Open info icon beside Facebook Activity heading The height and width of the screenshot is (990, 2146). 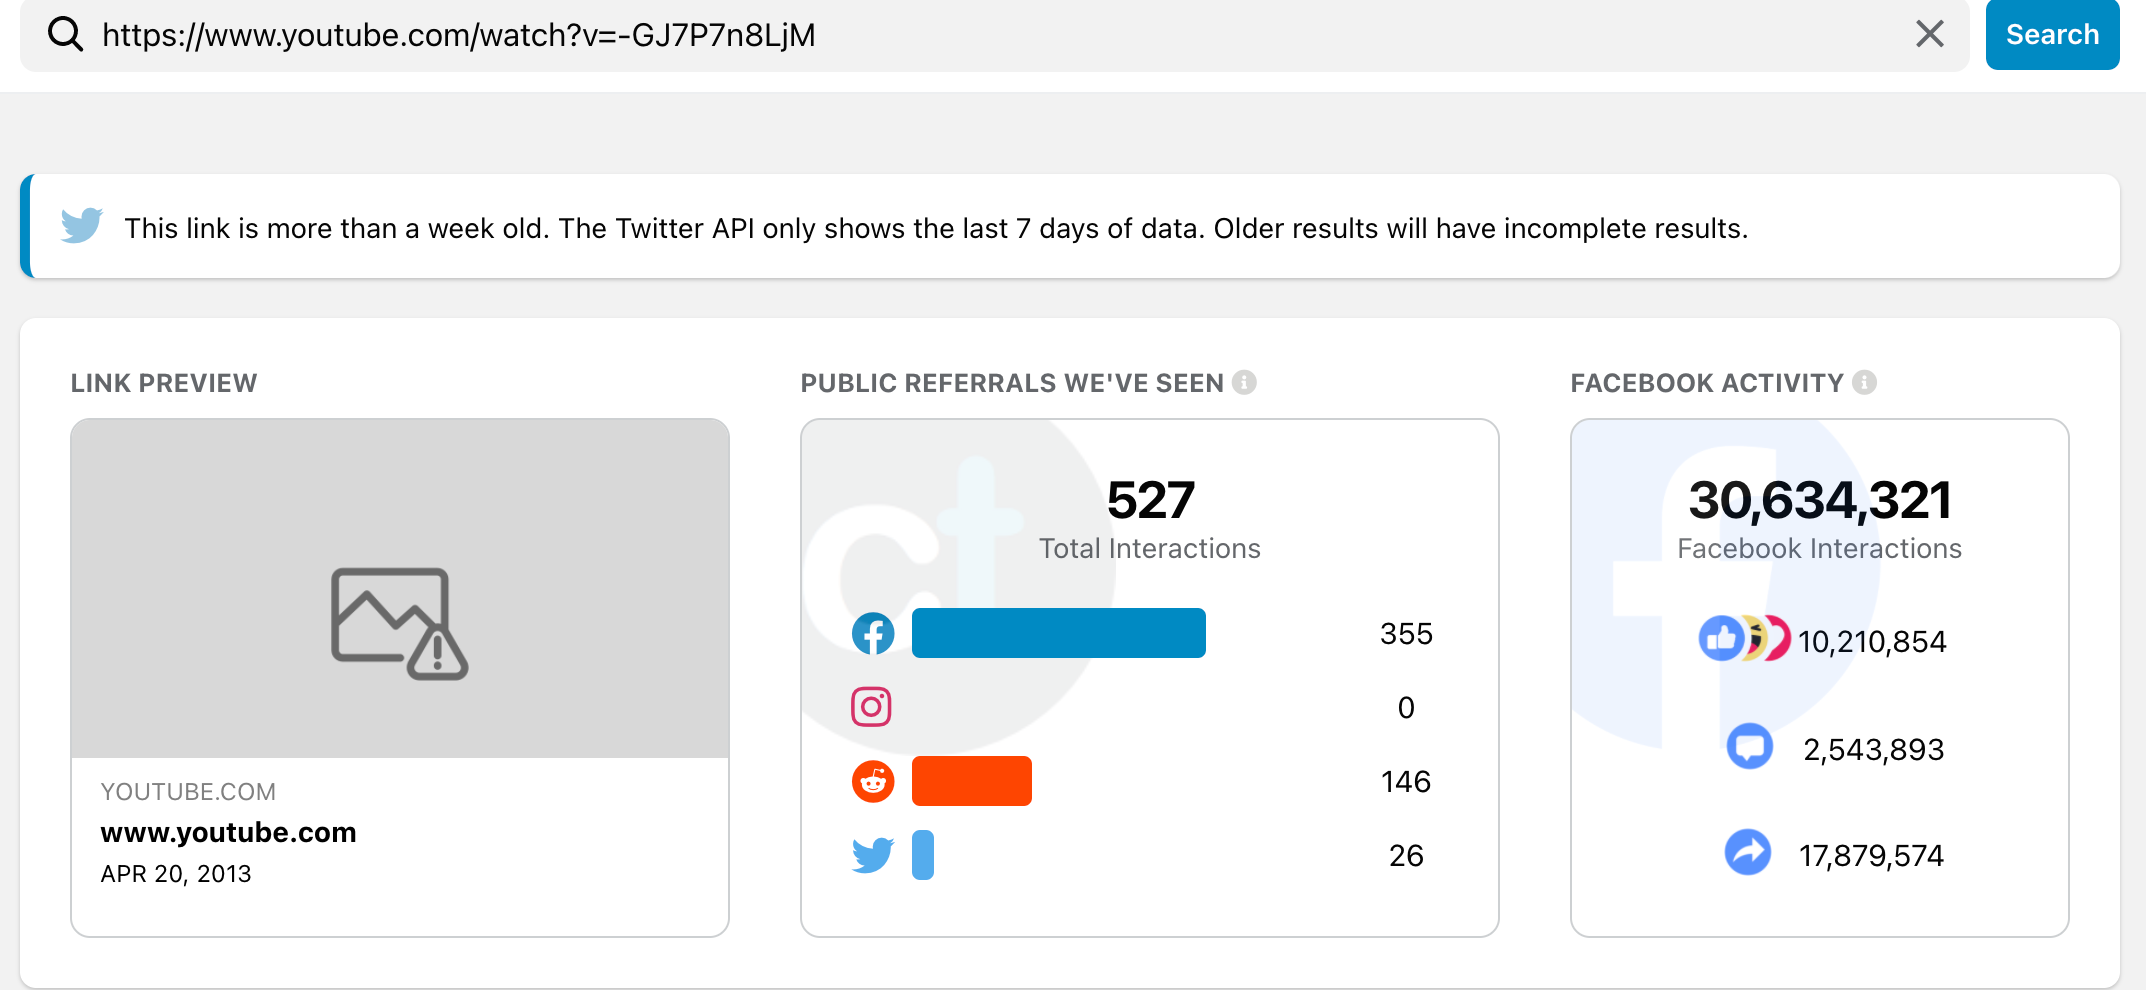click(x=1864, y=382)
